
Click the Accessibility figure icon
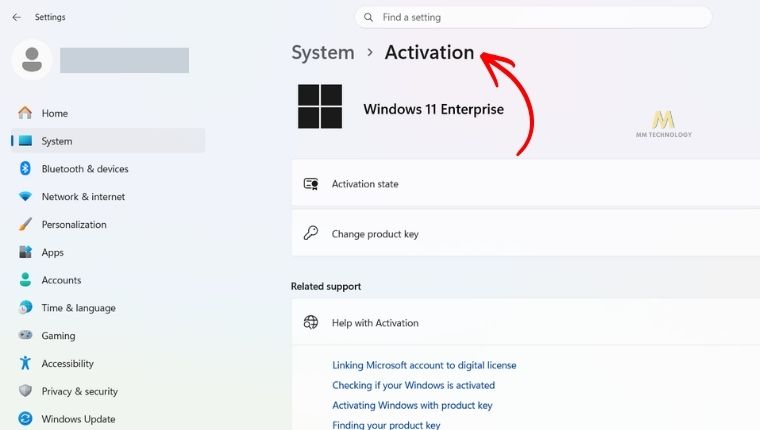click(x=25, y=363)
